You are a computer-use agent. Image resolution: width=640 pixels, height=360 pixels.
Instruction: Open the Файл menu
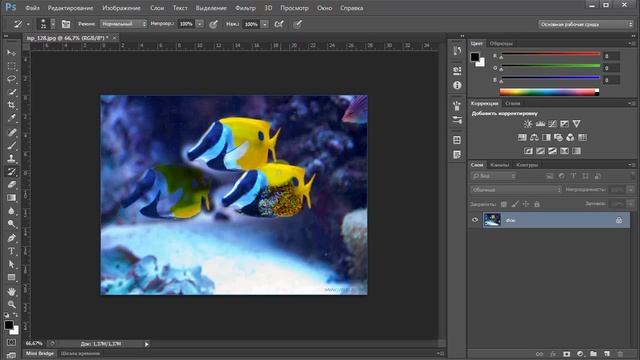[32, 8]
